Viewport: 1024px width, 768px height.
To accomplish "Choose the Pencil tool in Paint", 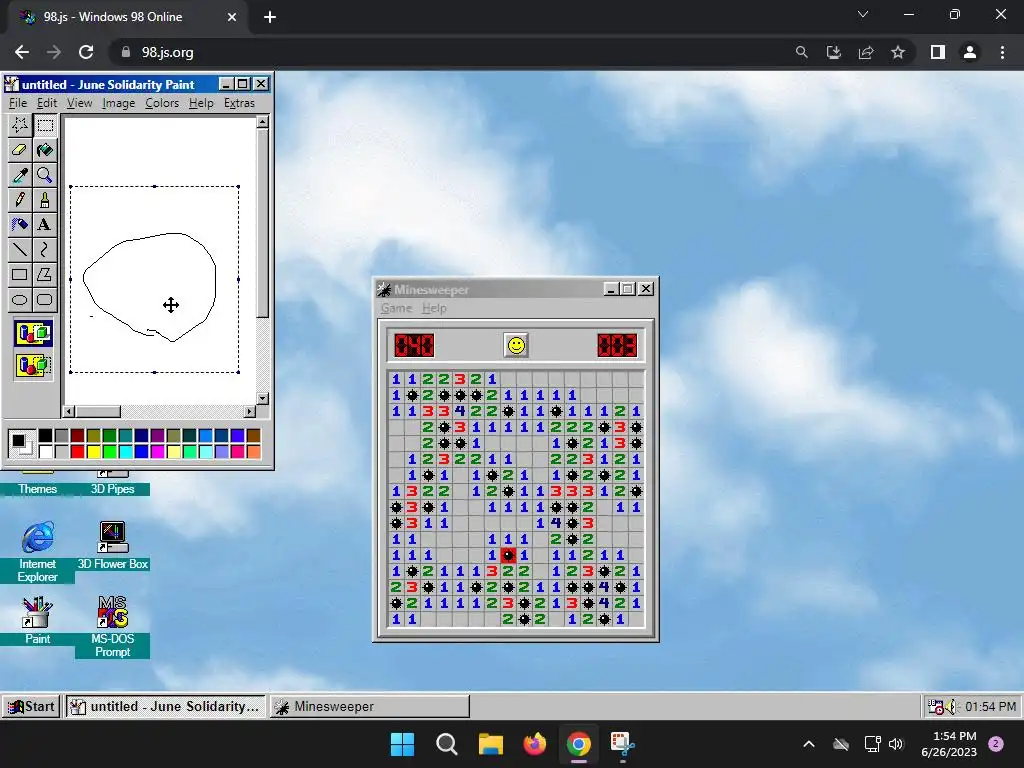I will (x=20, y=200).
